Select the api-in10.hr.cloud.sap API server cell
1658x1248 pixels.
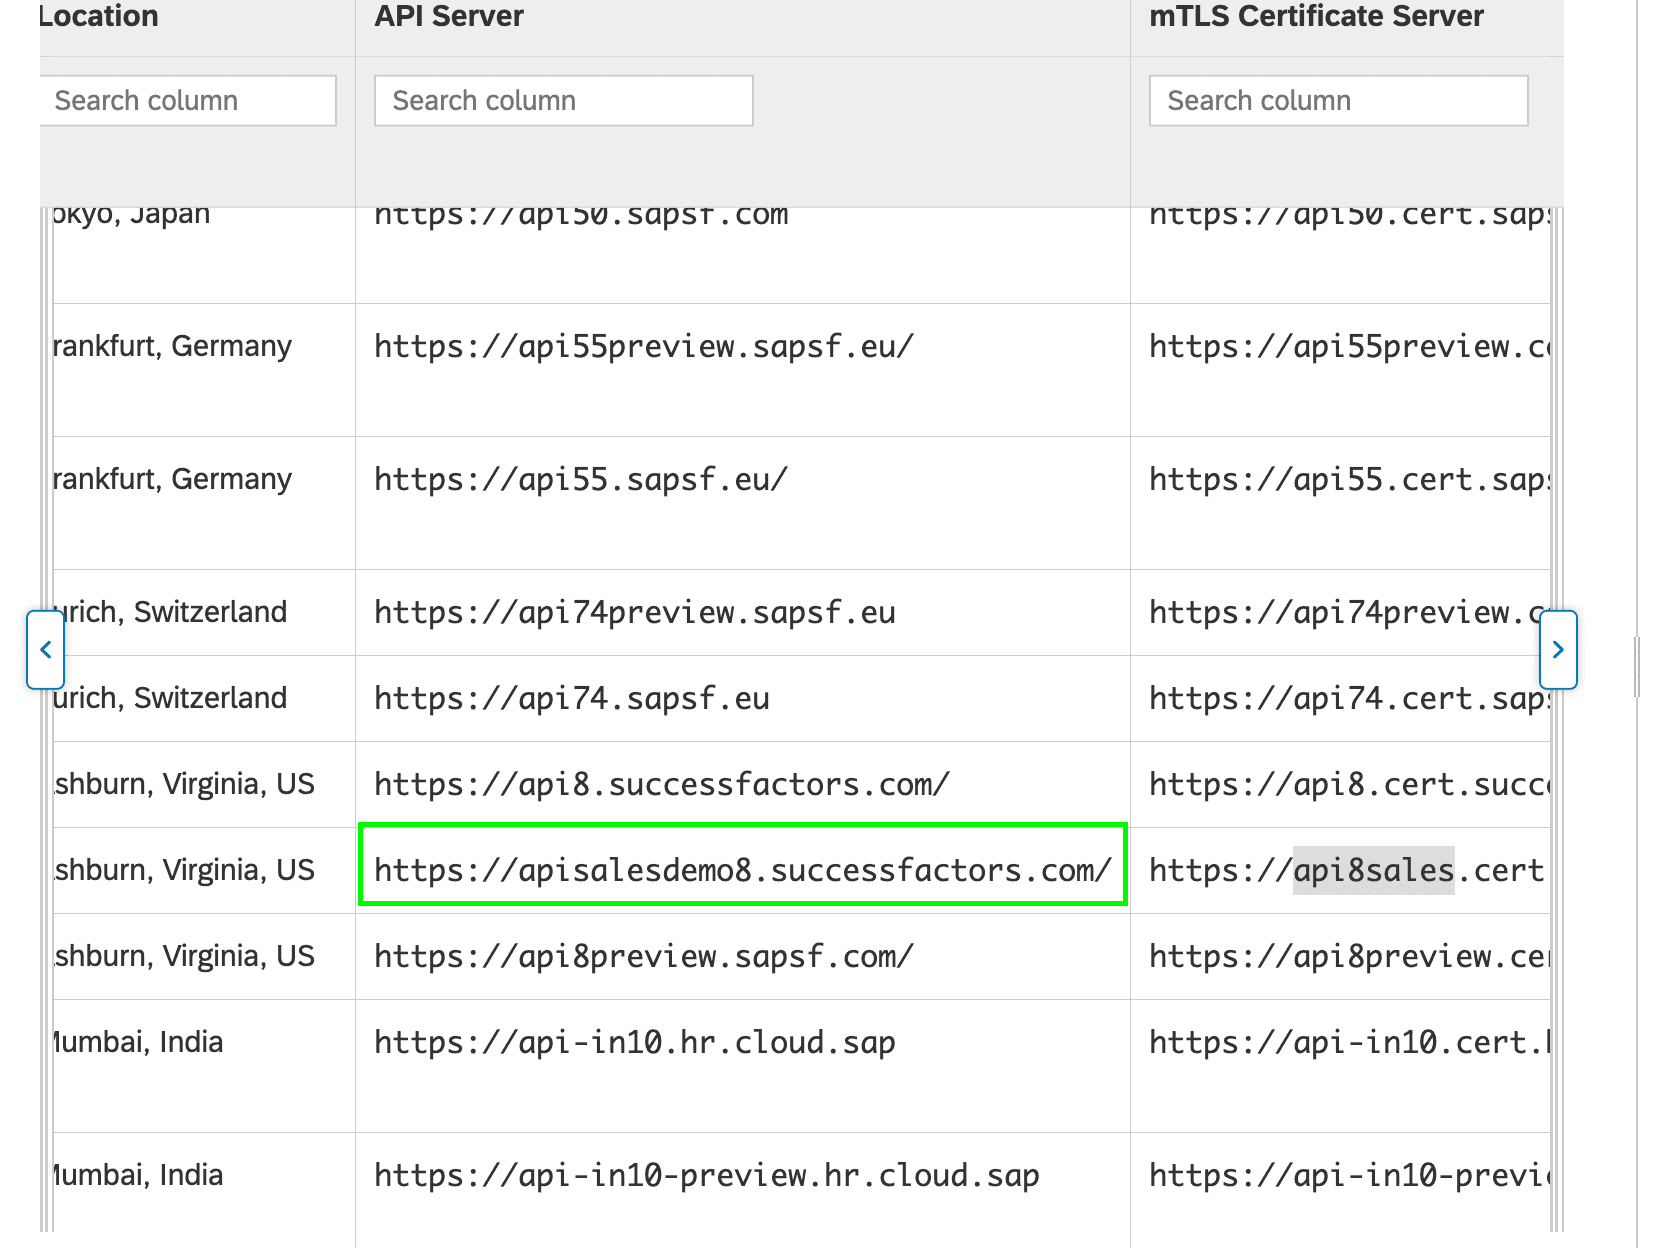tap(743, 1066)
